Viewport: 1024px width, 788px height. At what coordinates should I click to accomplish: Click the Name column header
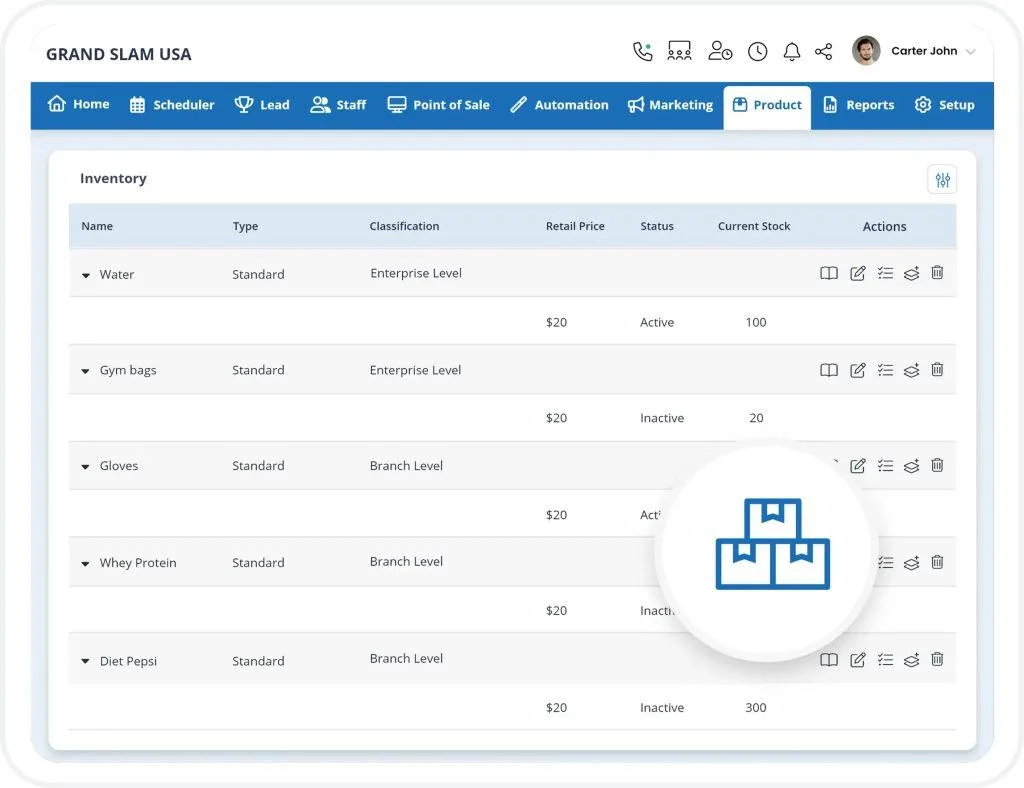97,227
